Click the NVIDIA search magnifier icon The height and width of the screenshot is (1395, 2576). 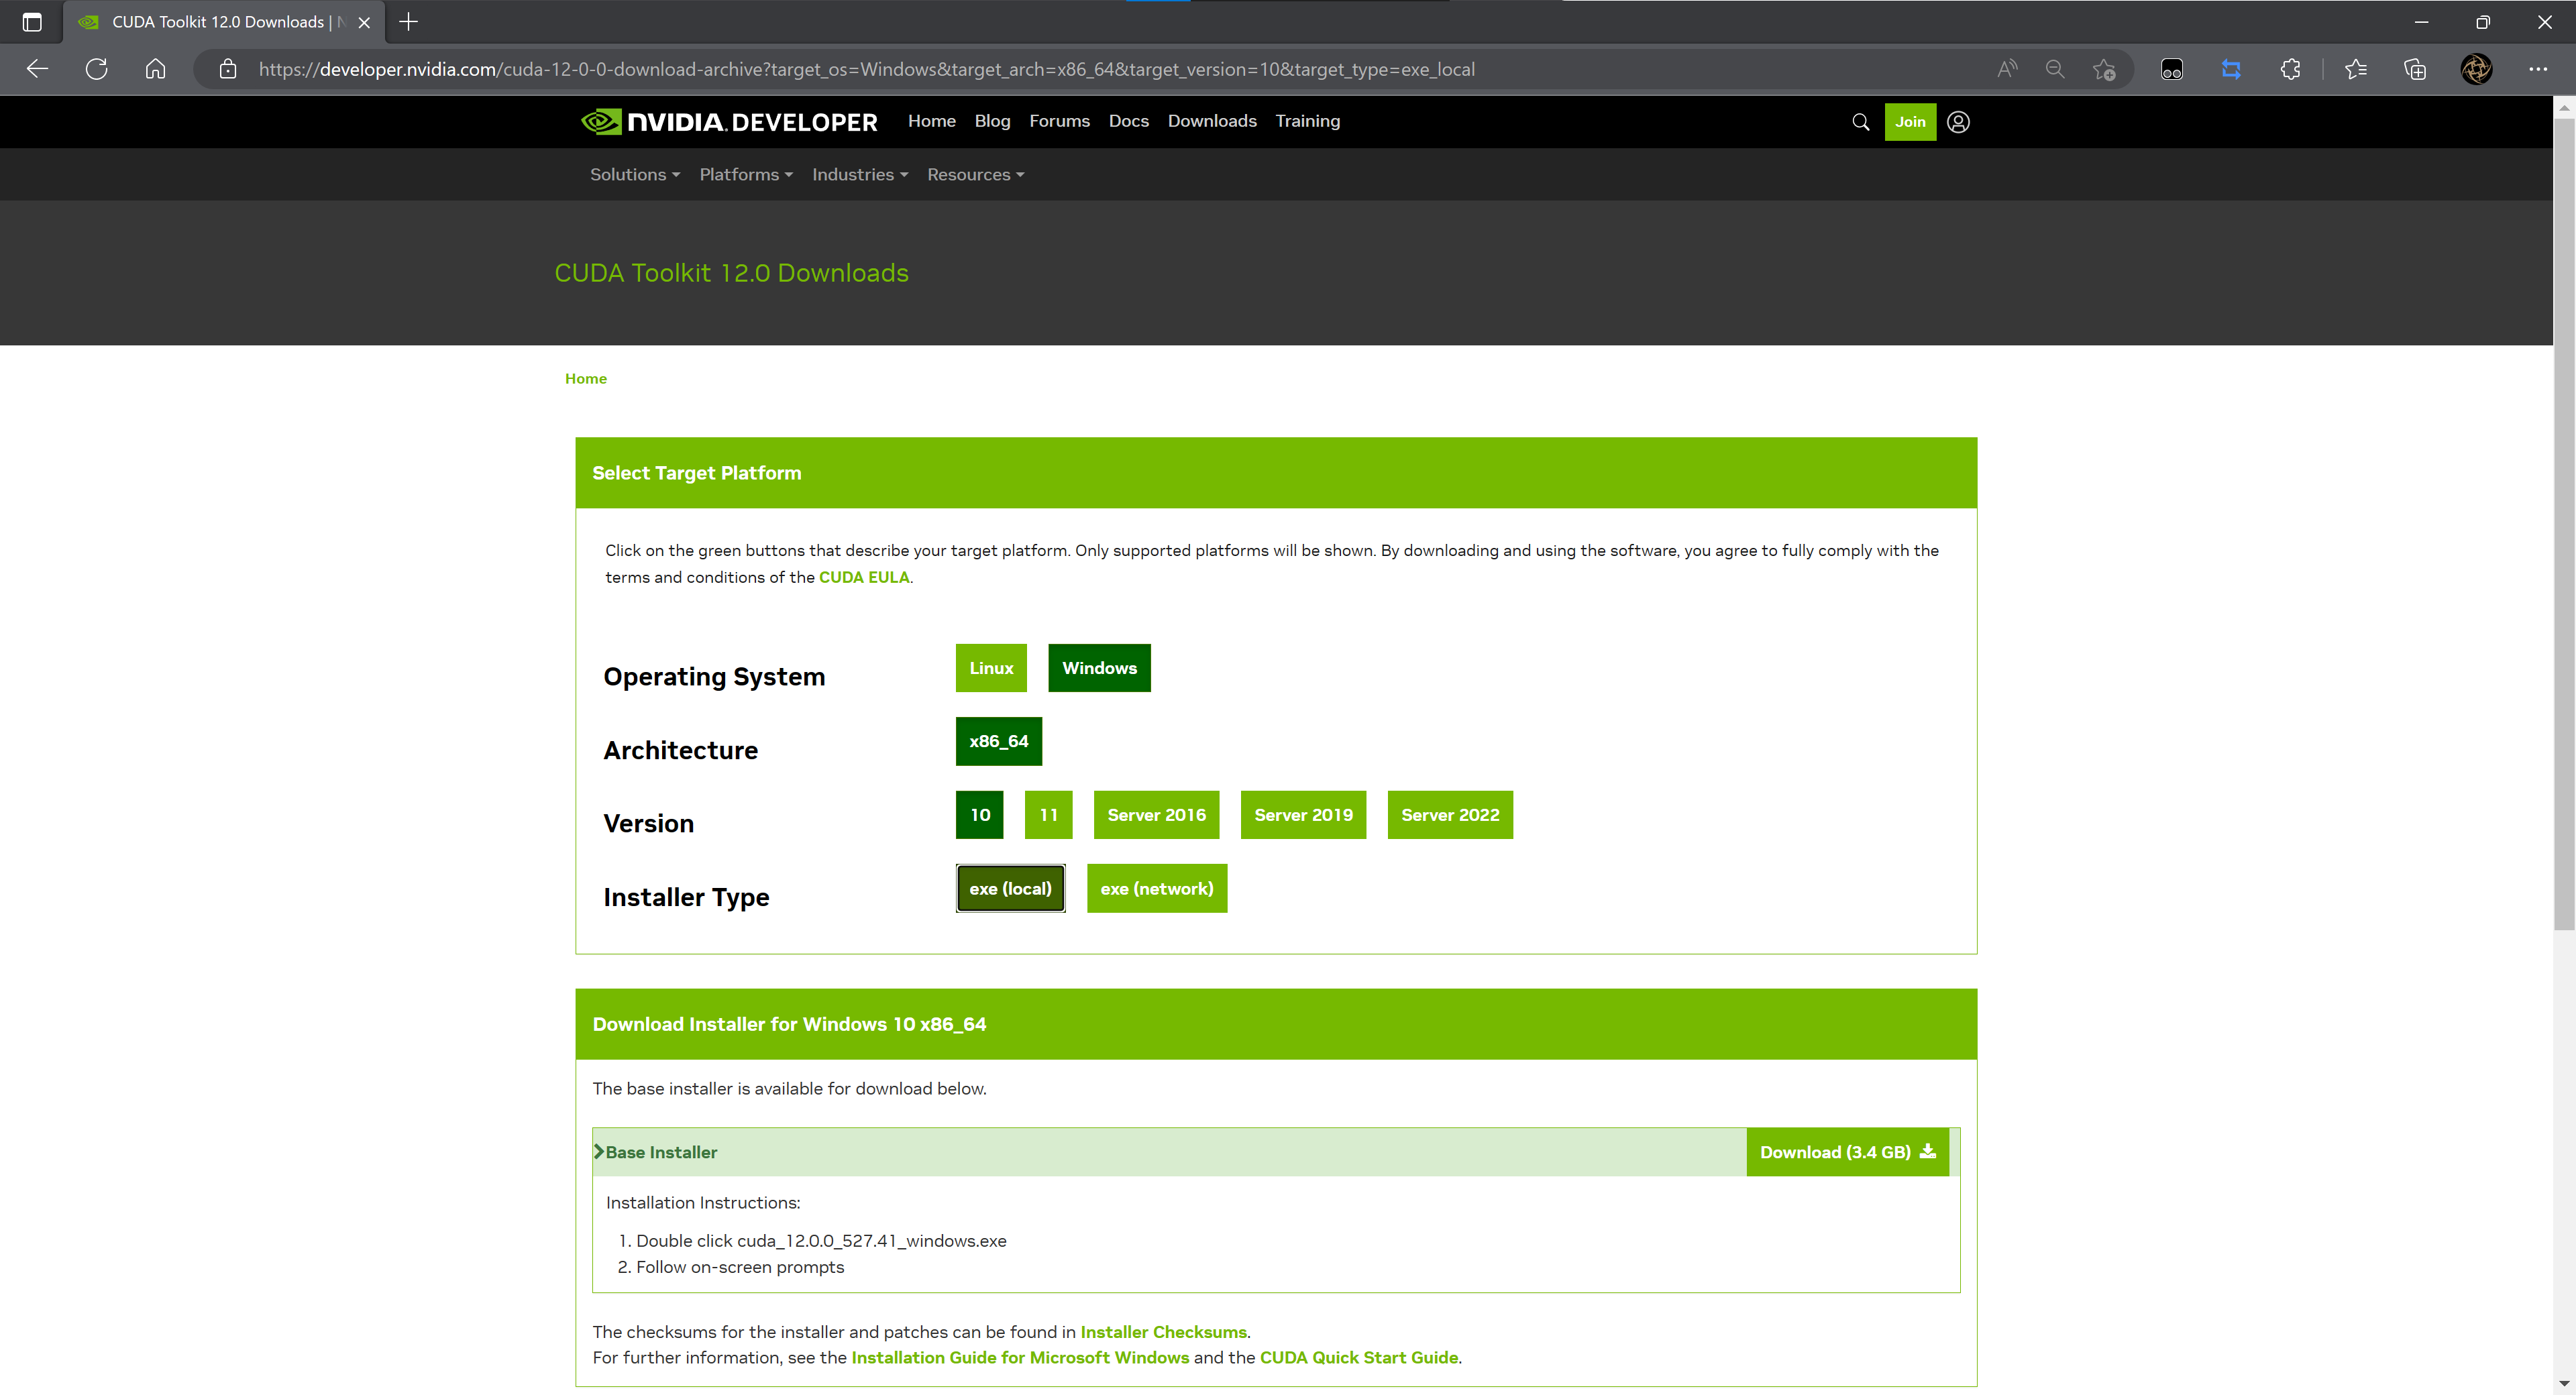click(x=1860, y=122)
